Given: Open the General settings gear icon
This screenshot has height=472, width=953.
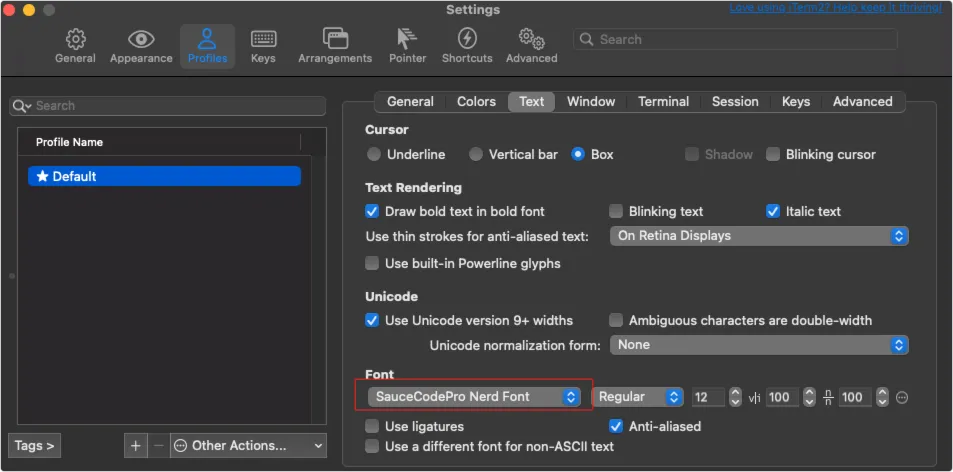Looking at the screenshot, I should point(75,40).
